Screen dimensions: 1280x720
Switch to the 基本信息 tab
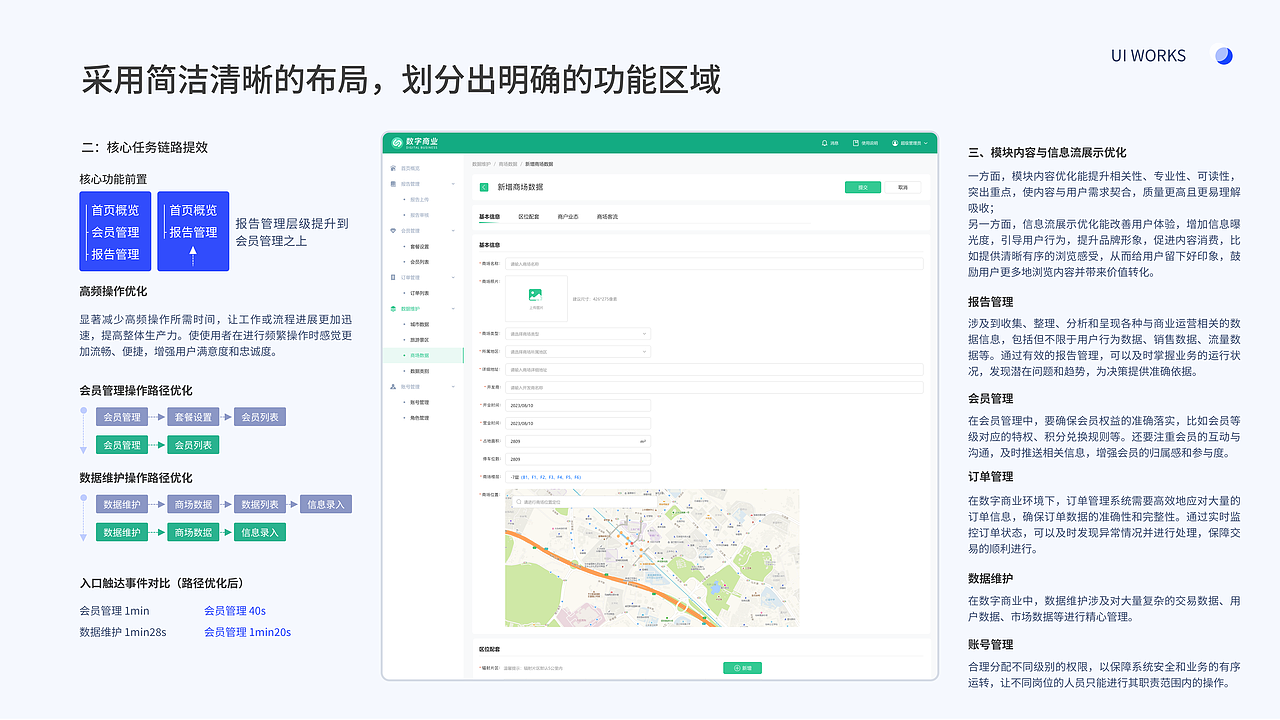[490, 216]
